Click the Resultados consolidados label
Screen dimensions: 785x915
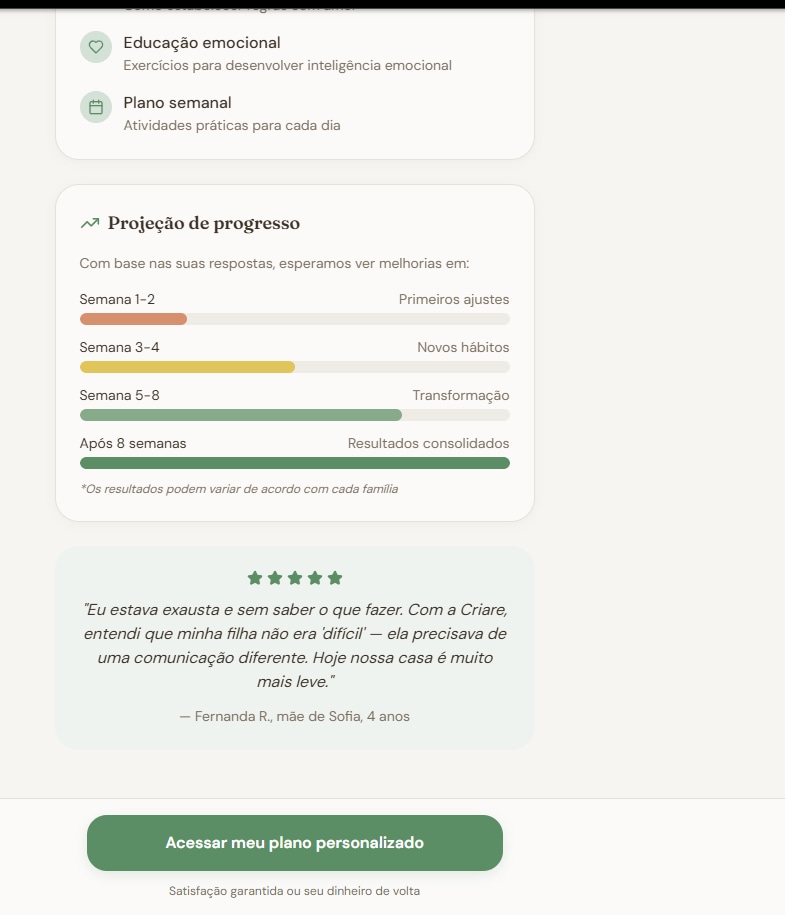click(x=428, y=443)
